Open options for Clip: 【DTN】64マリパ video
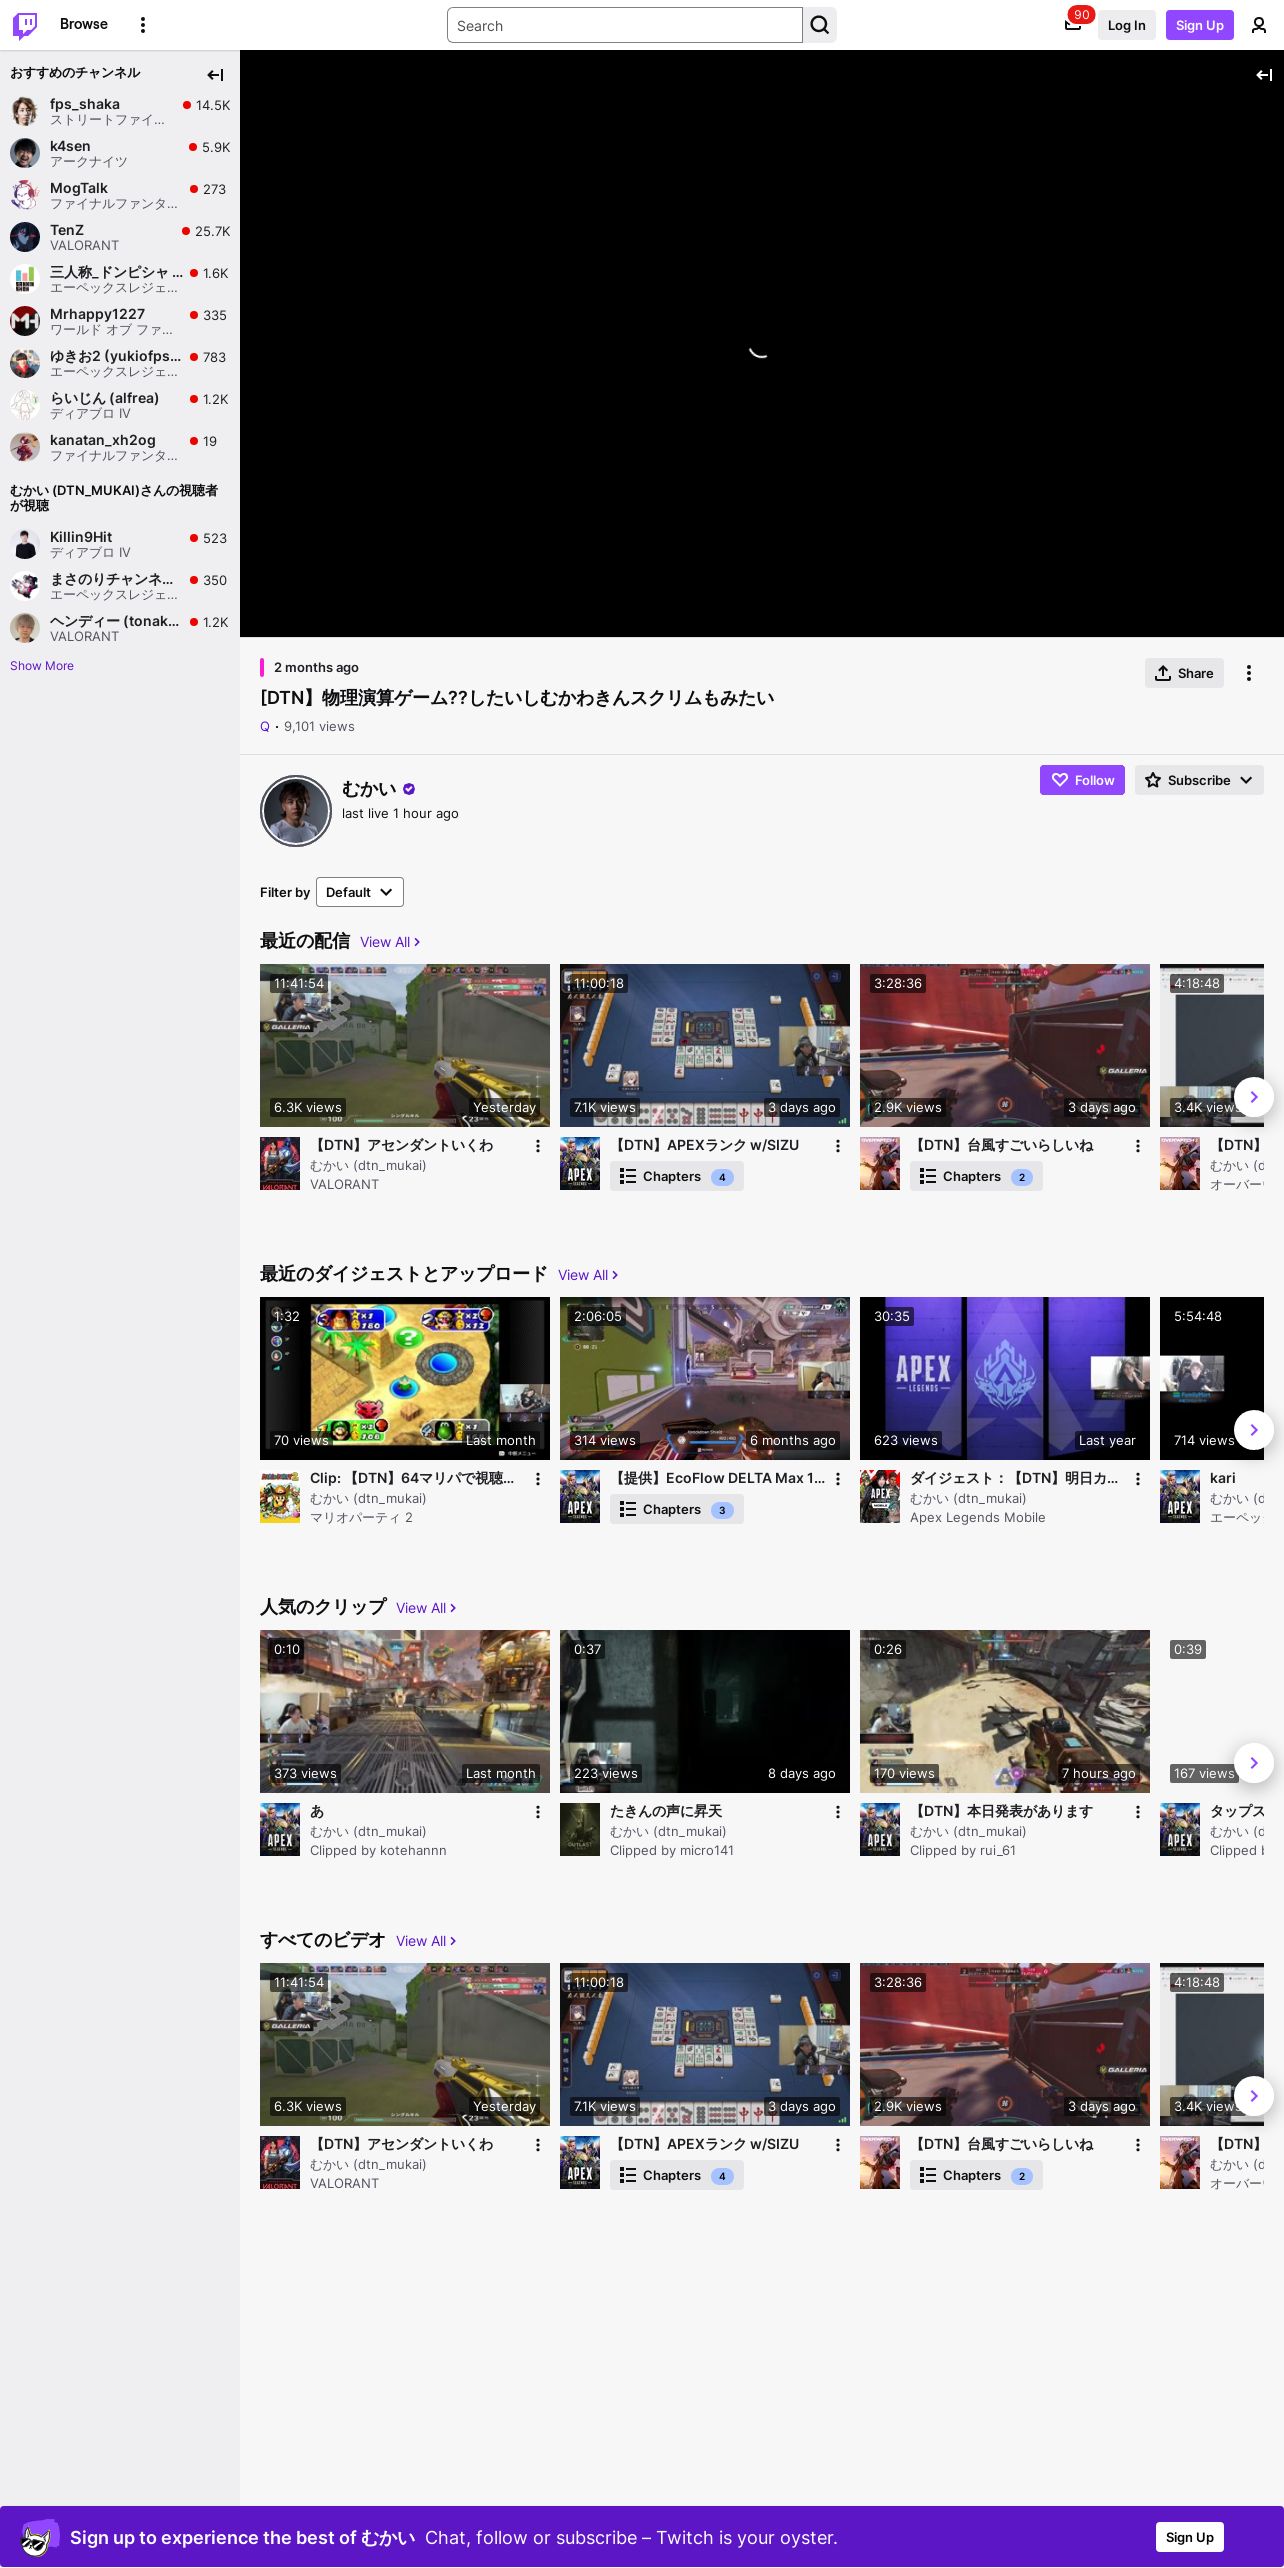 [x=538, y=1479]
